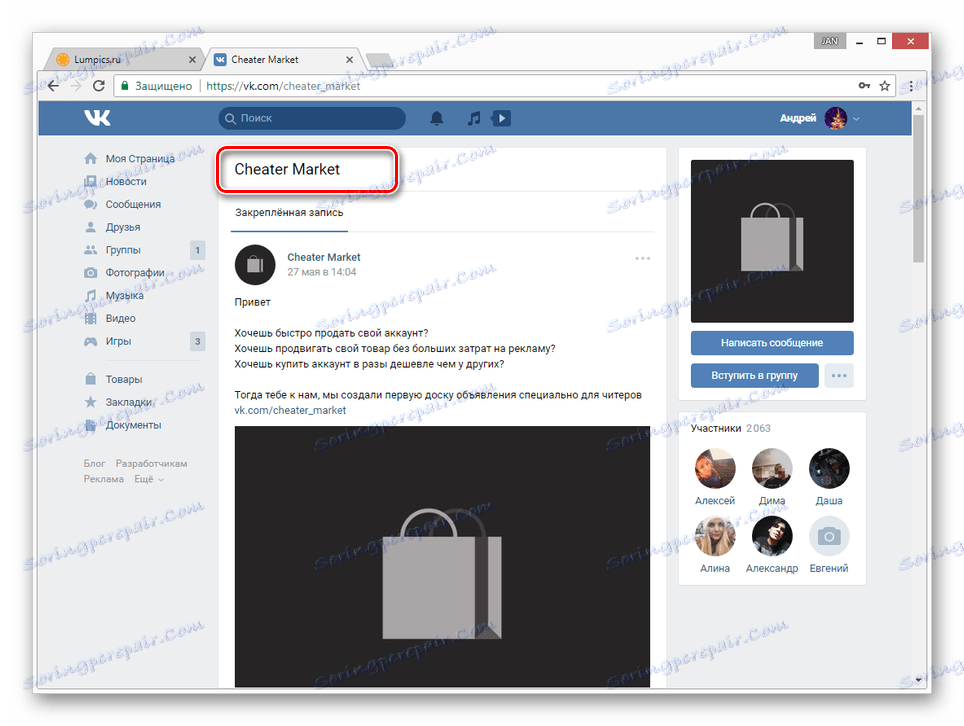
Task: Click the green padlock secure icon
Action: point(125,86)
